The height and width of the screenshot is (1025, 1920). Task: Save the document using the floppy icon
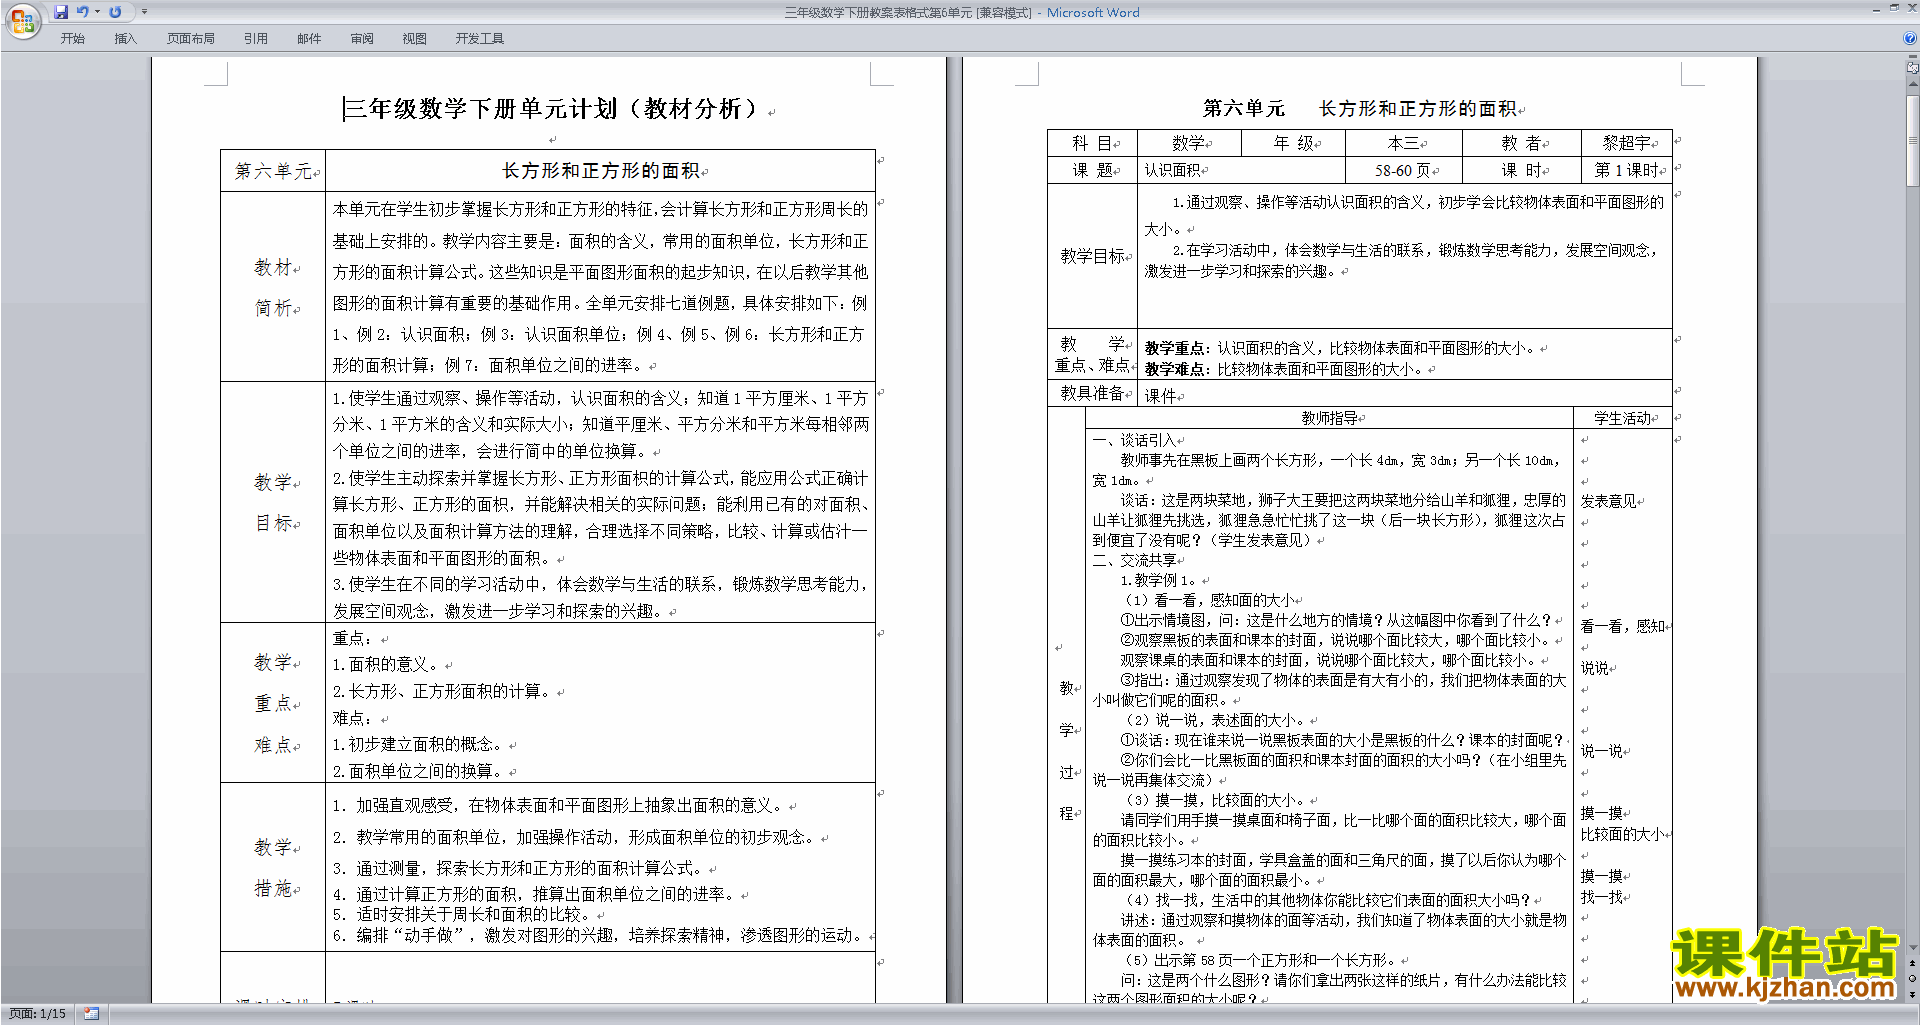click(61, 12)
